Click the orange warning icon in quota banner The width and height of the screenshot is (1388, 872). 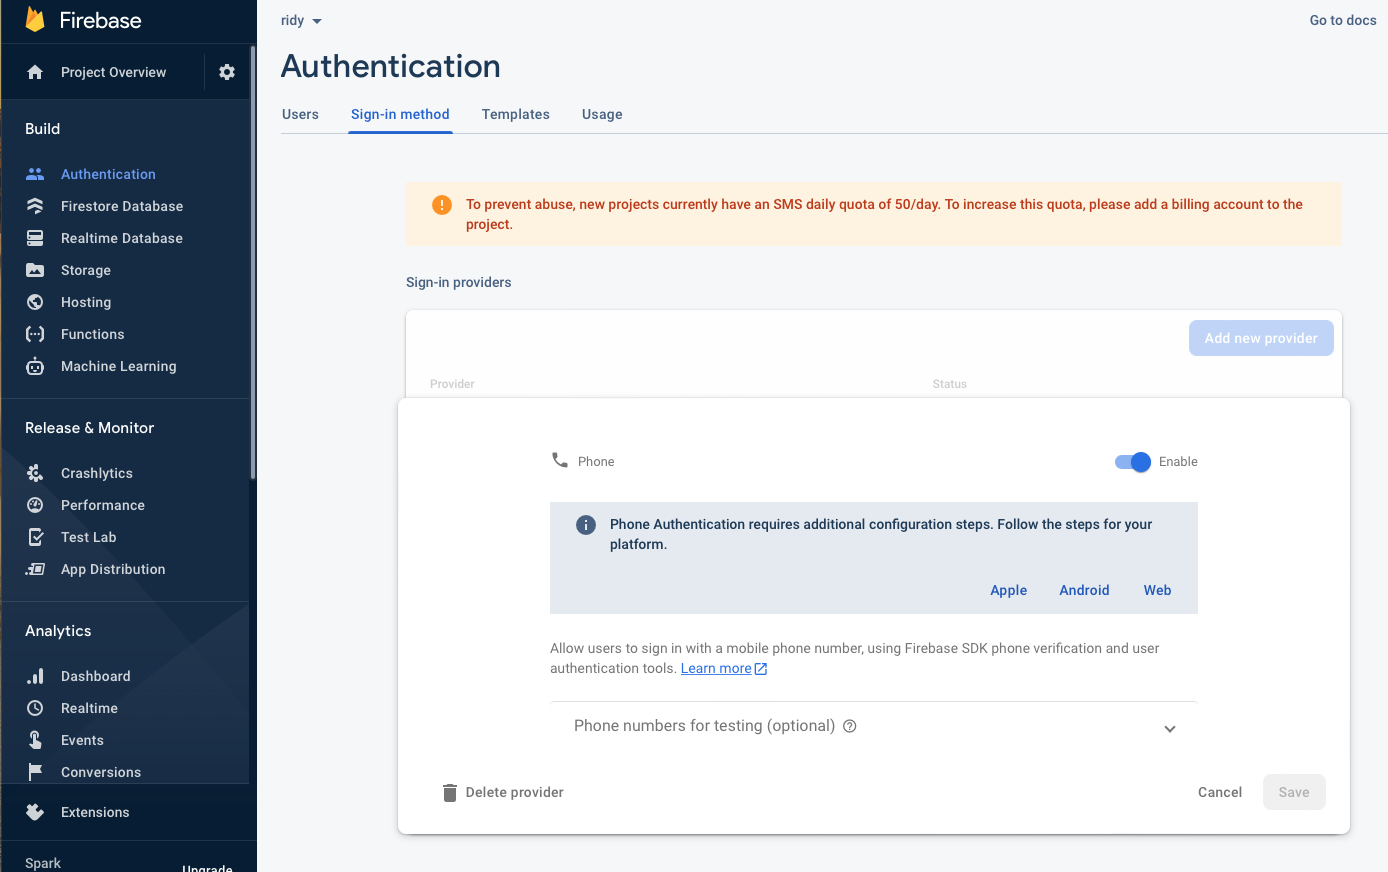click(442, 205)
